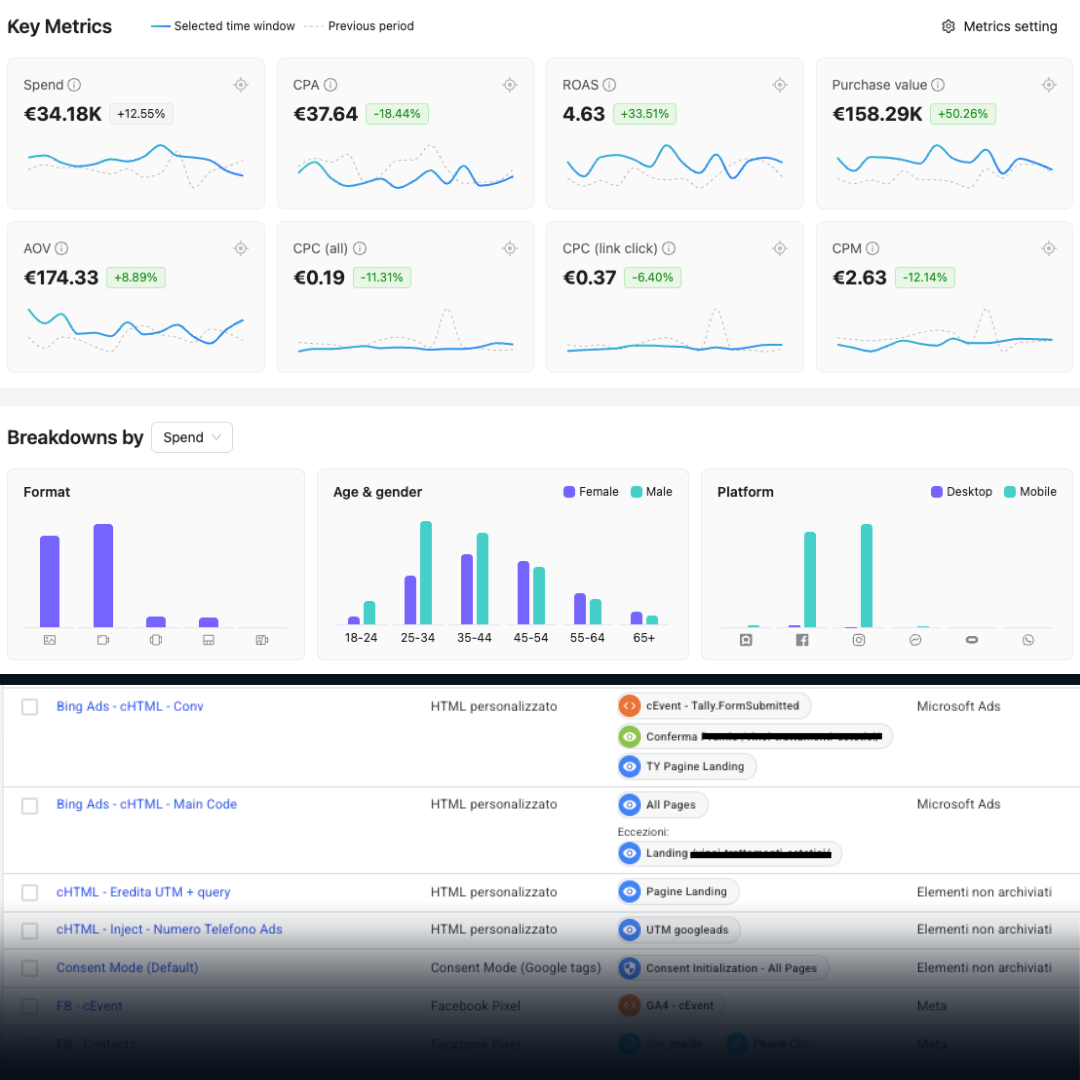This screenshot has width=1080, height=1080.
Task: Click the image format icon under Format chart
Action: point(50,640)
